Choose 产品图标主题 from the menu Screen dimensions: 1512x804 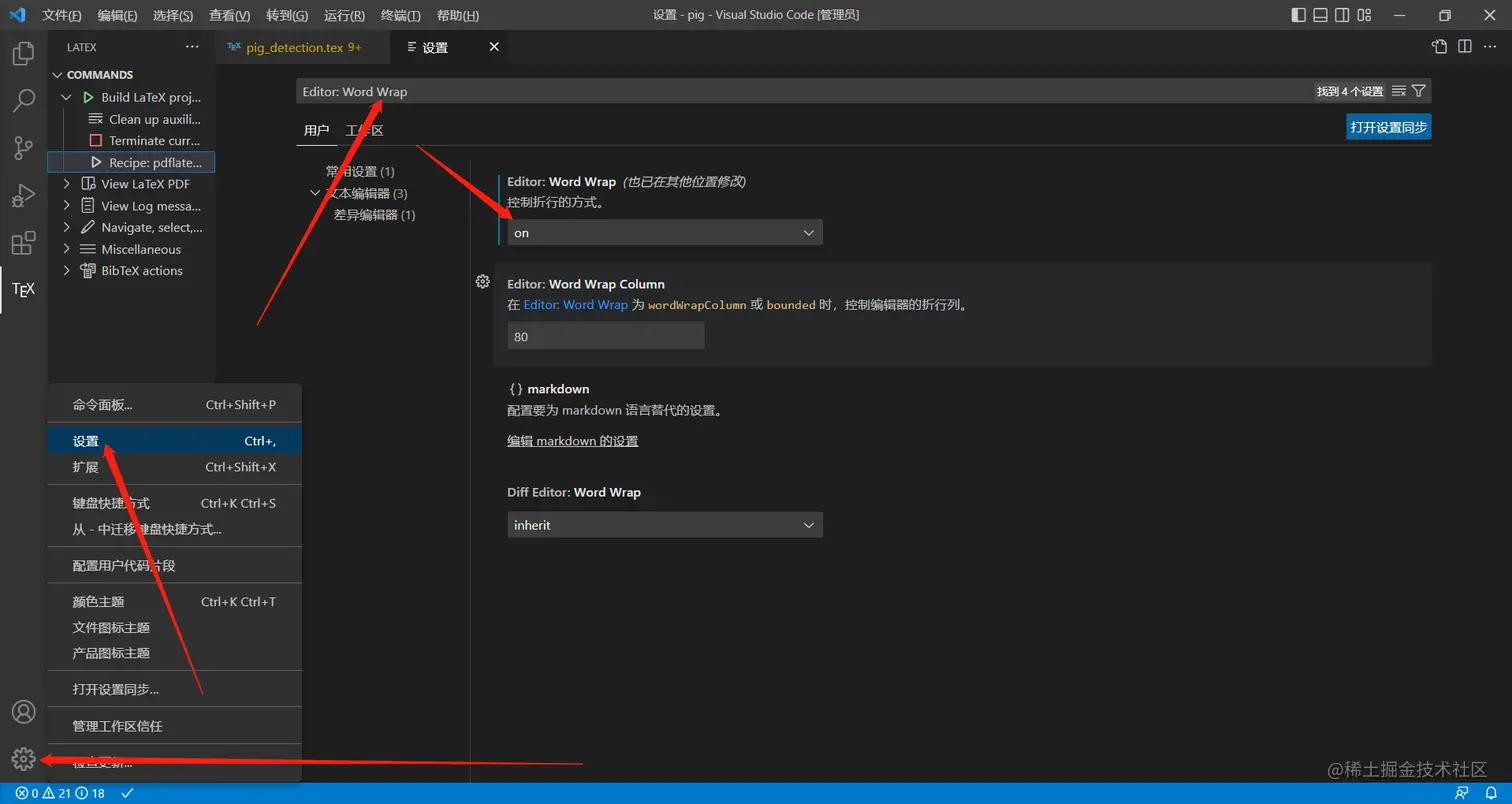click(x=174, y=653)
